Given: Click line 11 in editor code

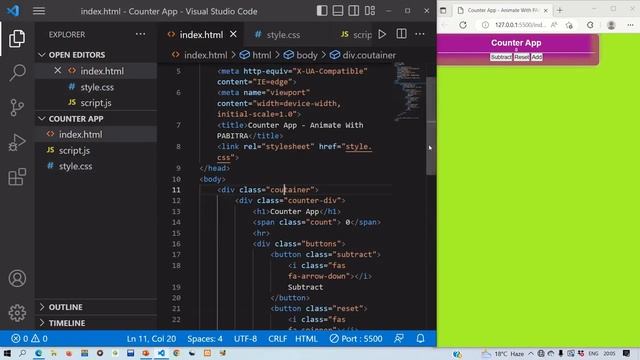Looking at the screenshot, I should pyautogui.click(x=268, y=190).
